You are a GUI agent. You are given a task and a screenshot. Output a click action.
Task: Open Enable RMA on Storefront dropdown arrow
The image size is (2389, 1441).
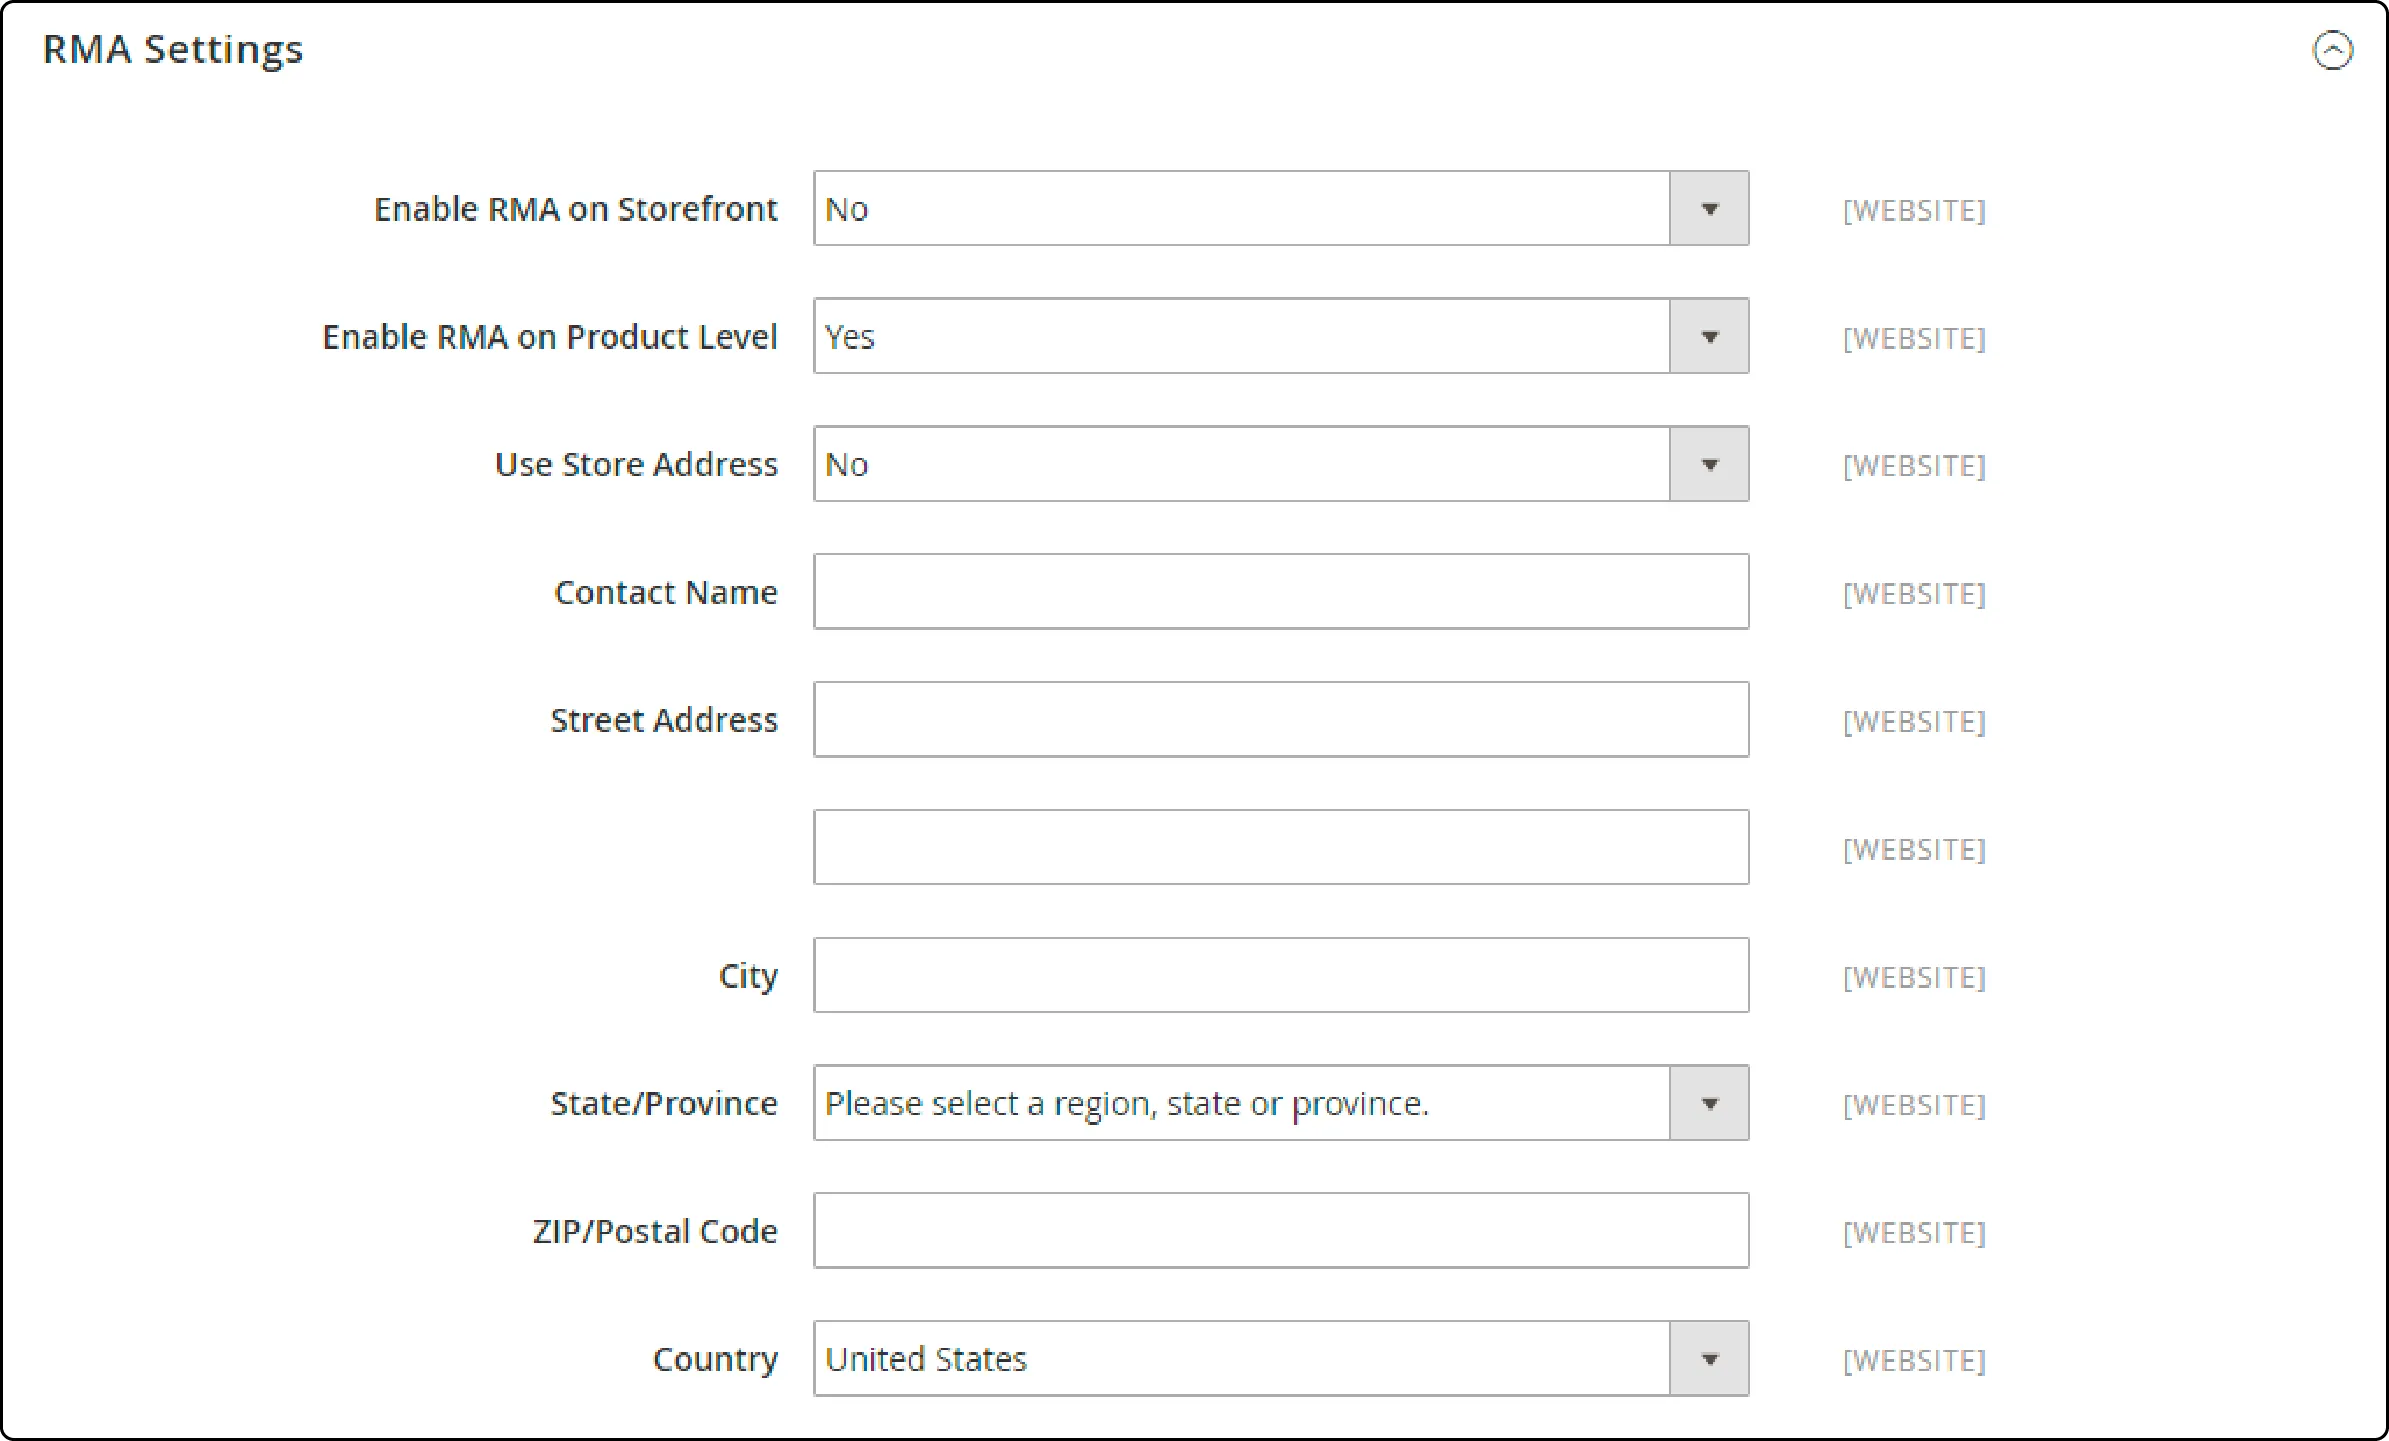tap(1709, 209)
